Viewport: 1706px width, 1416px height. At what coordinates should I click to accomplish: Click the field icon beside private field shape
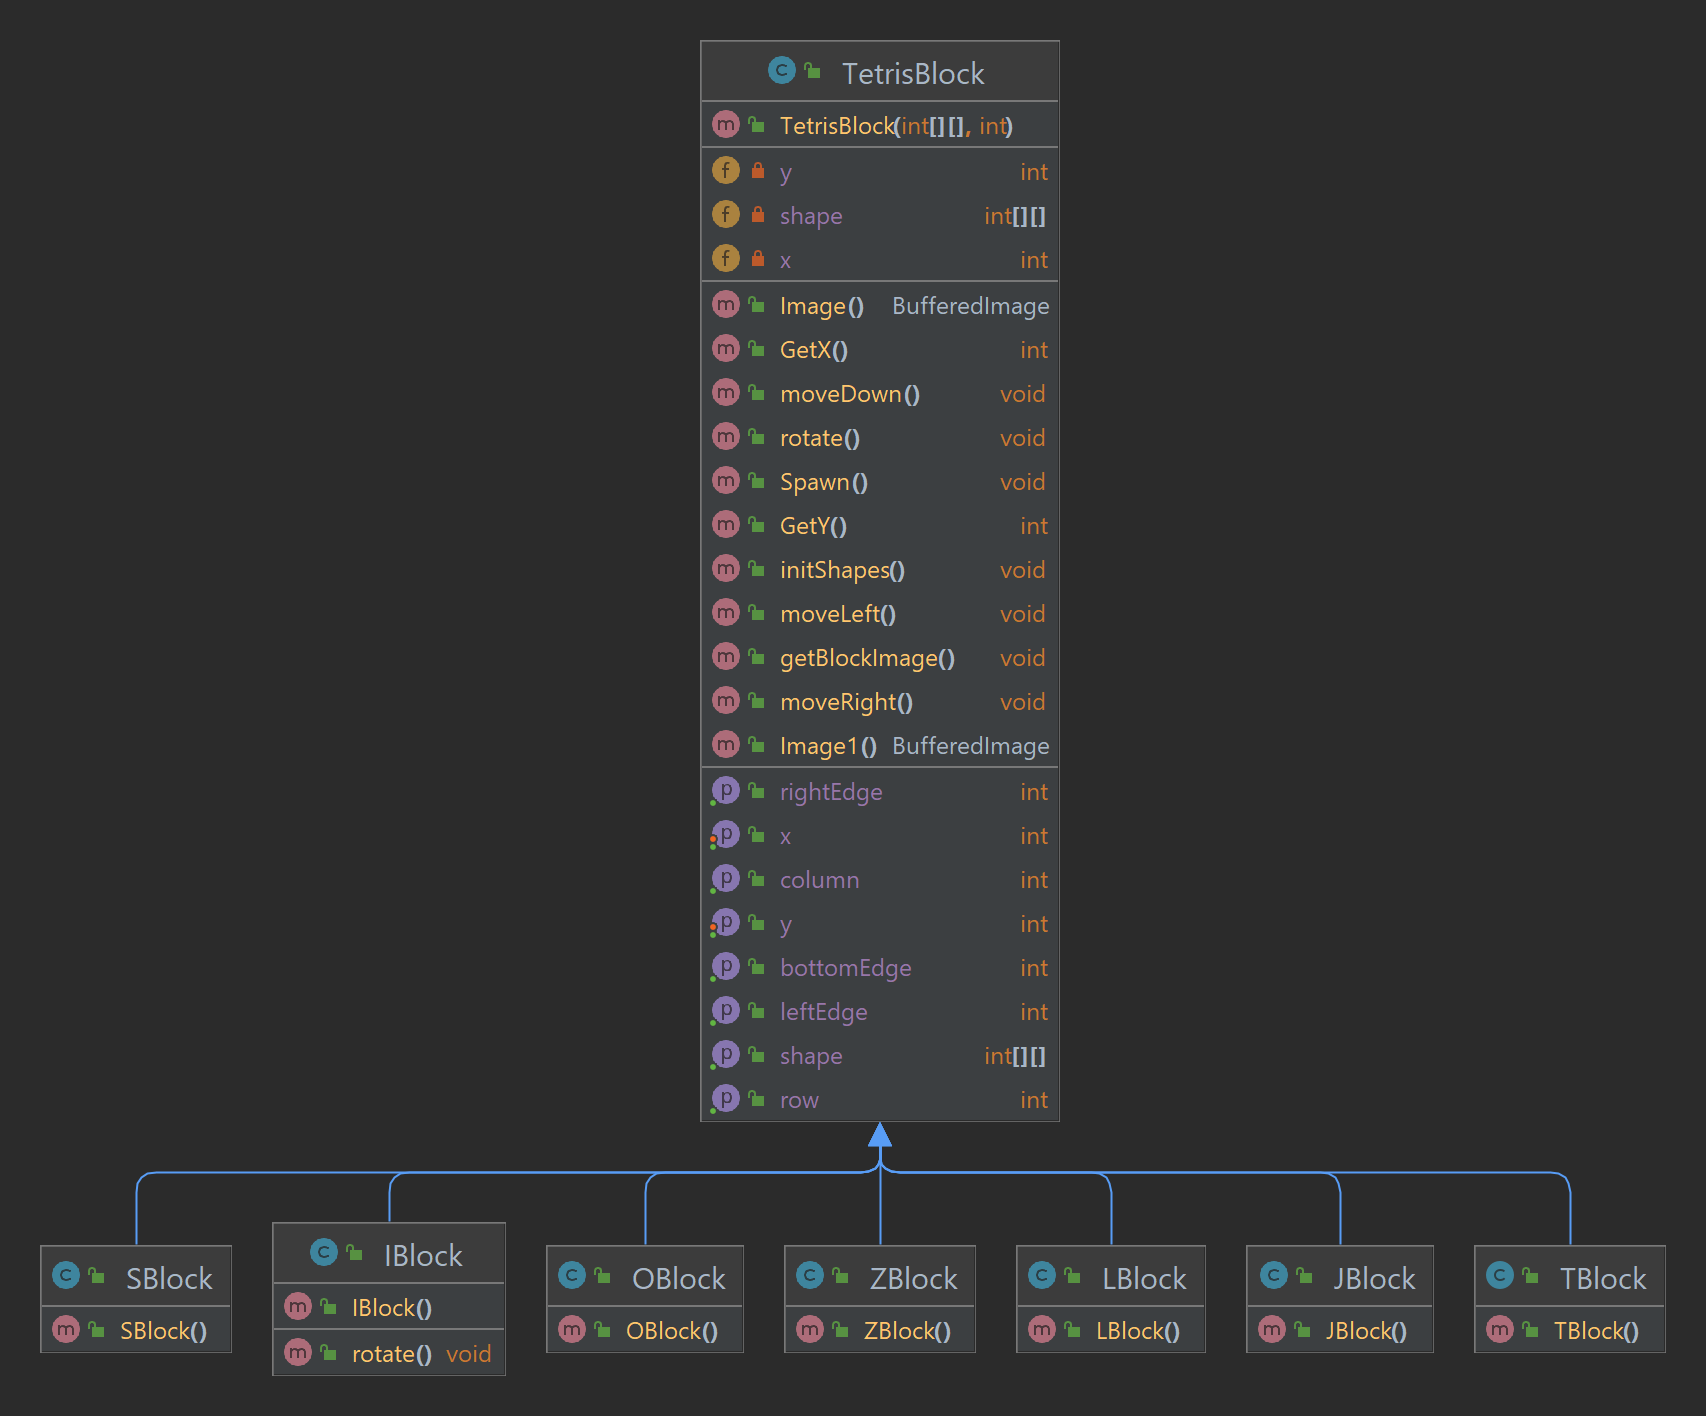click(x=726, y=214)
